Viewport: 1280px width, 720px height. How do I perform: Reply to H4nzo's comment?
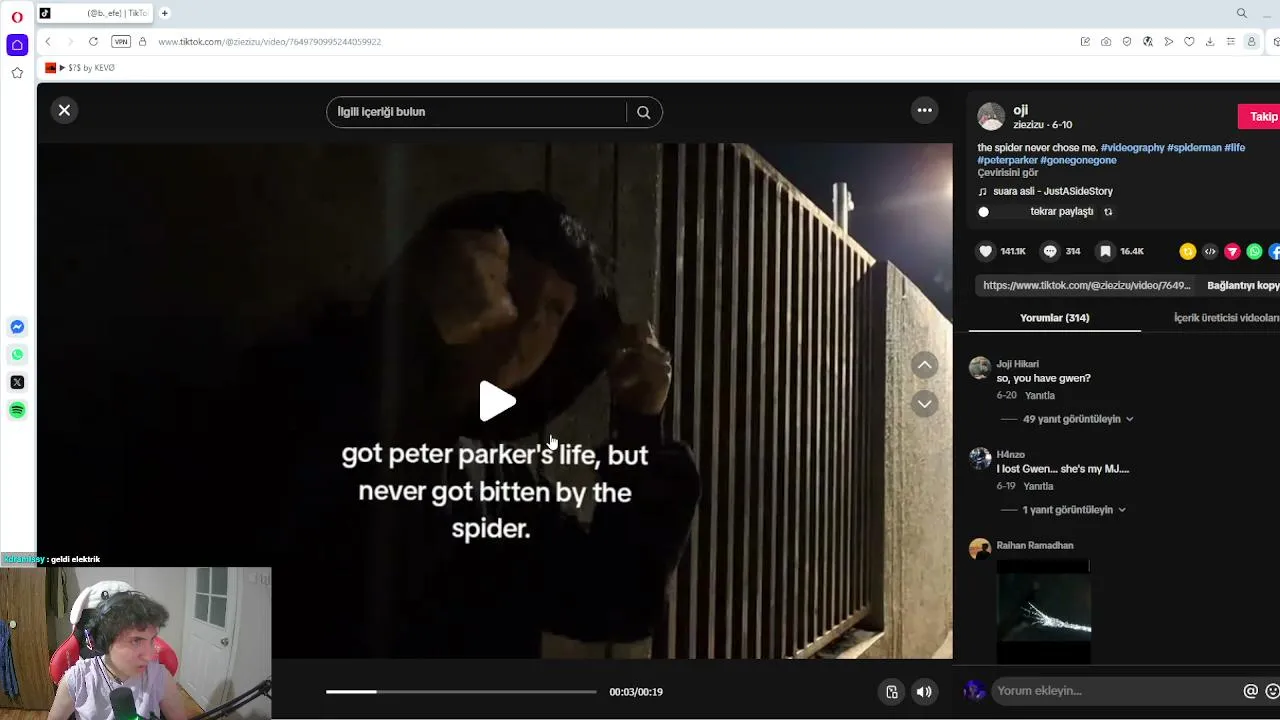1039,486
